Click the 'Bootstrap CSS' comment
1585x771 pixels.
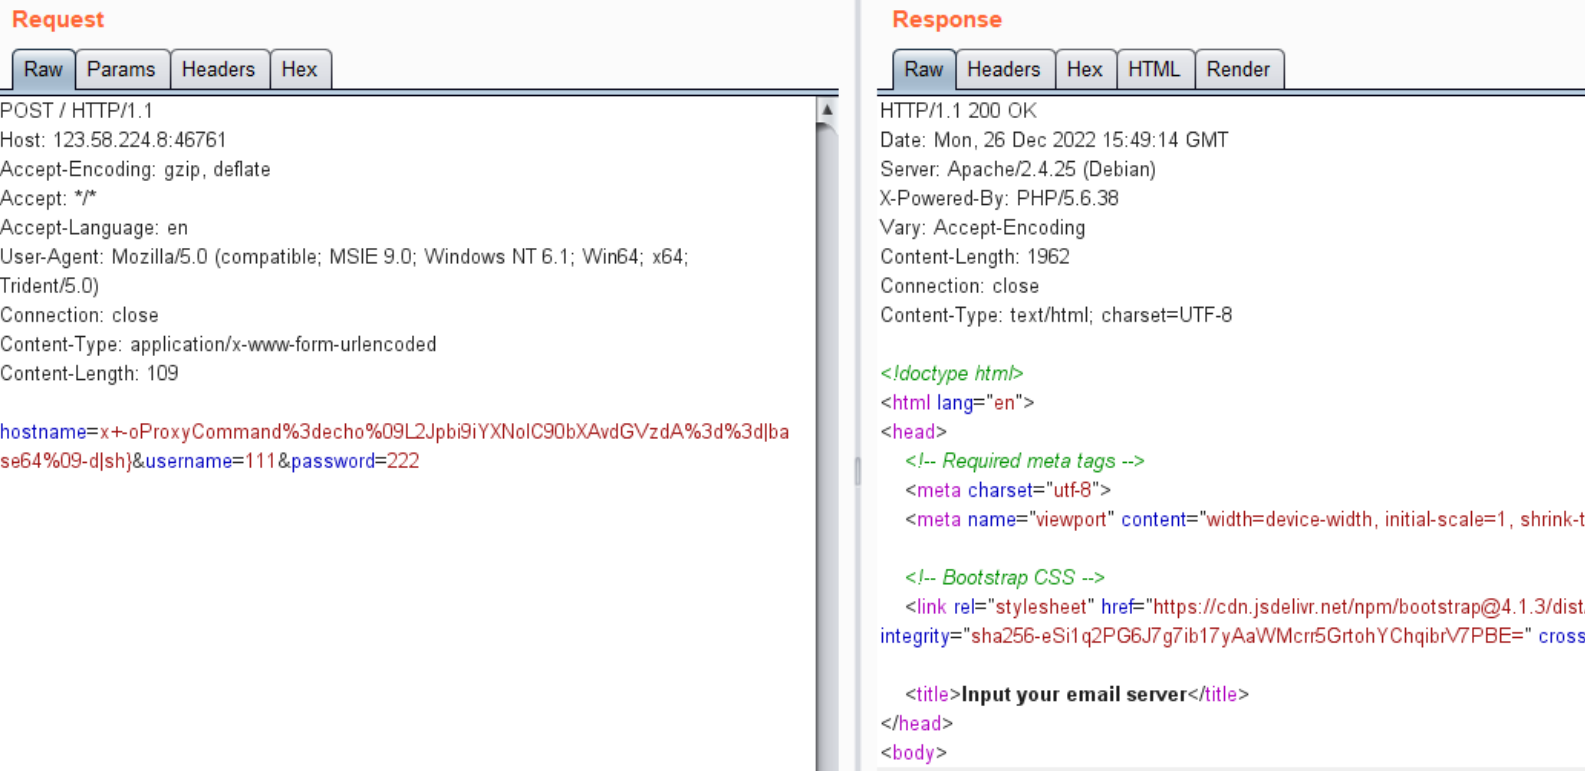point(1005,578)
